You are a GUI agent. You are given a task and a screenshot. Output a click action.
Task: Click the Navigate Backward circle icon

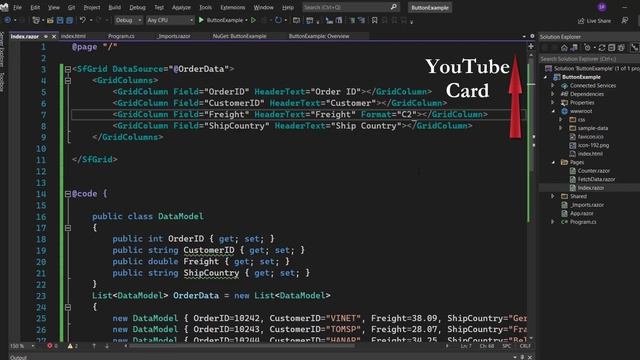coord(8,20)
